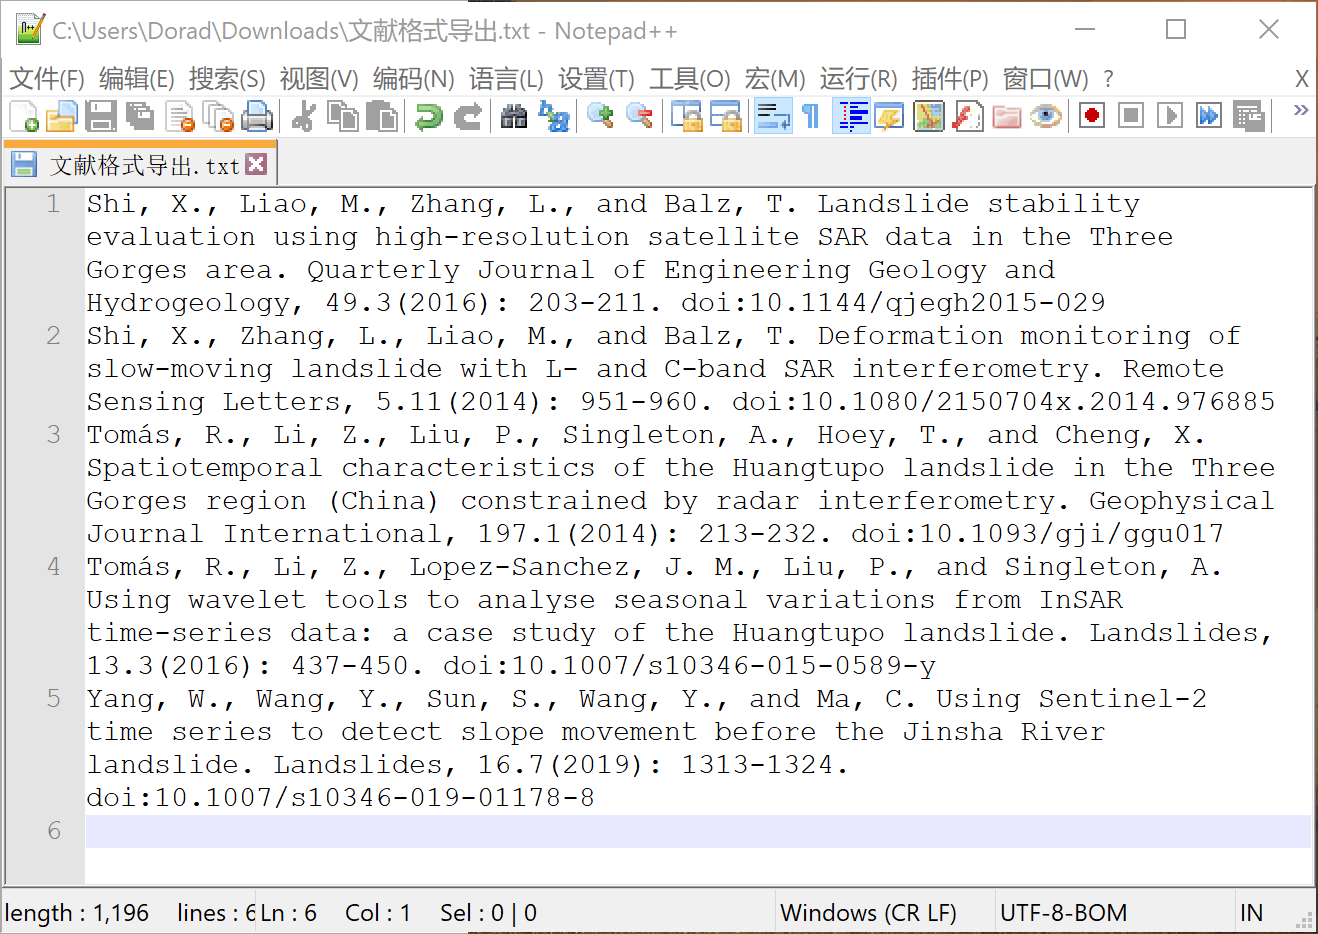
Task: Open the 文件(F) menu
Action: tap(46, 79)
